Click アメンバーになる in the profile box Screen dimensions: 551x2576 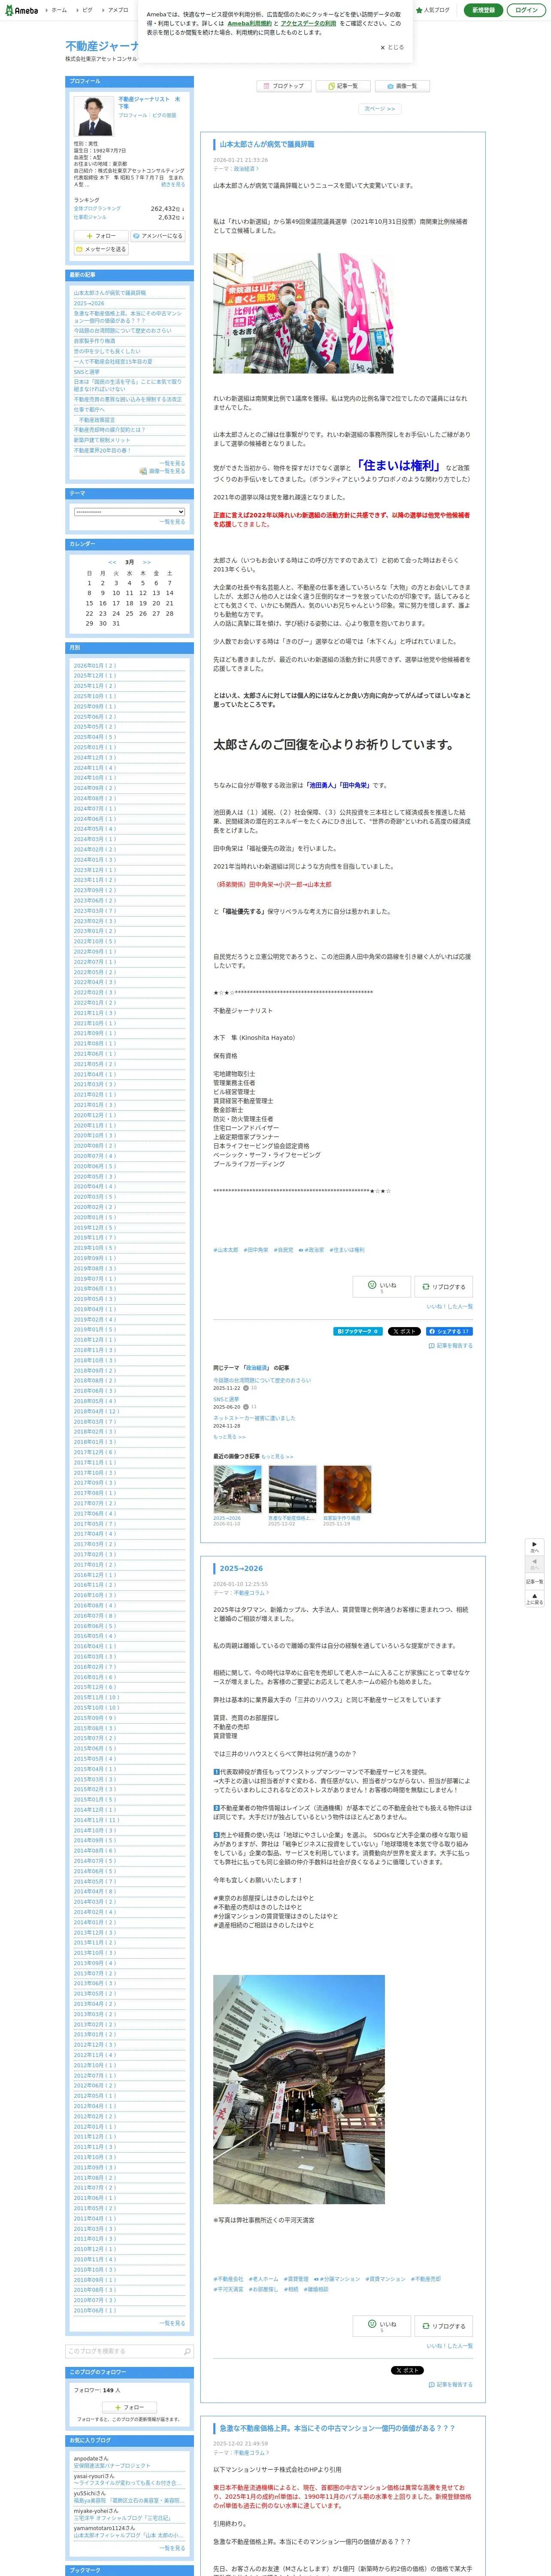pos(158,236)
